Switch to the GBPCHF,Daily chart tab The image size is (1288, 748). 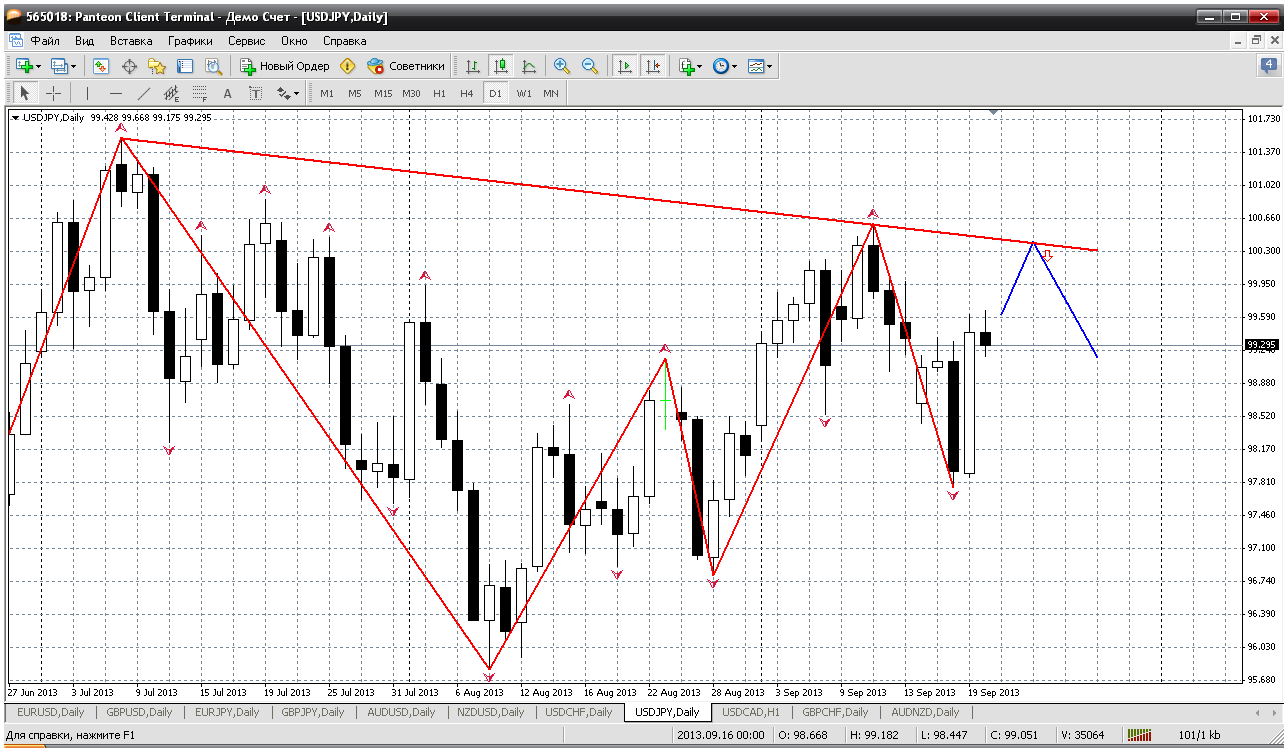click(x=835, y=712)
